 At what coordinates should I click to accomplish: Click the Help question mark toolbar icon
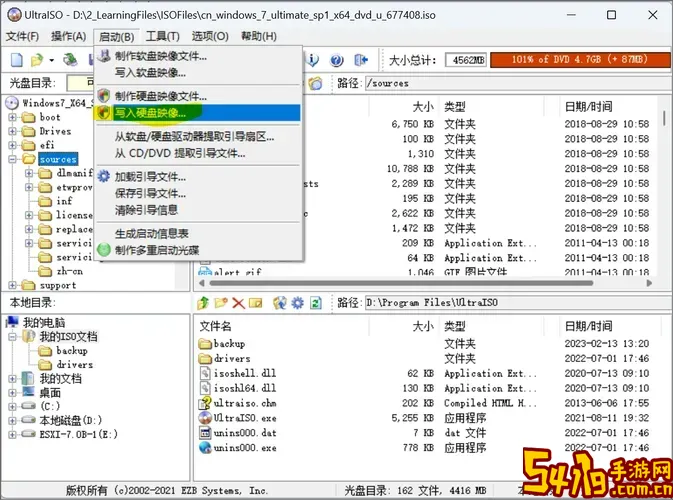click(x=336, y=60)
